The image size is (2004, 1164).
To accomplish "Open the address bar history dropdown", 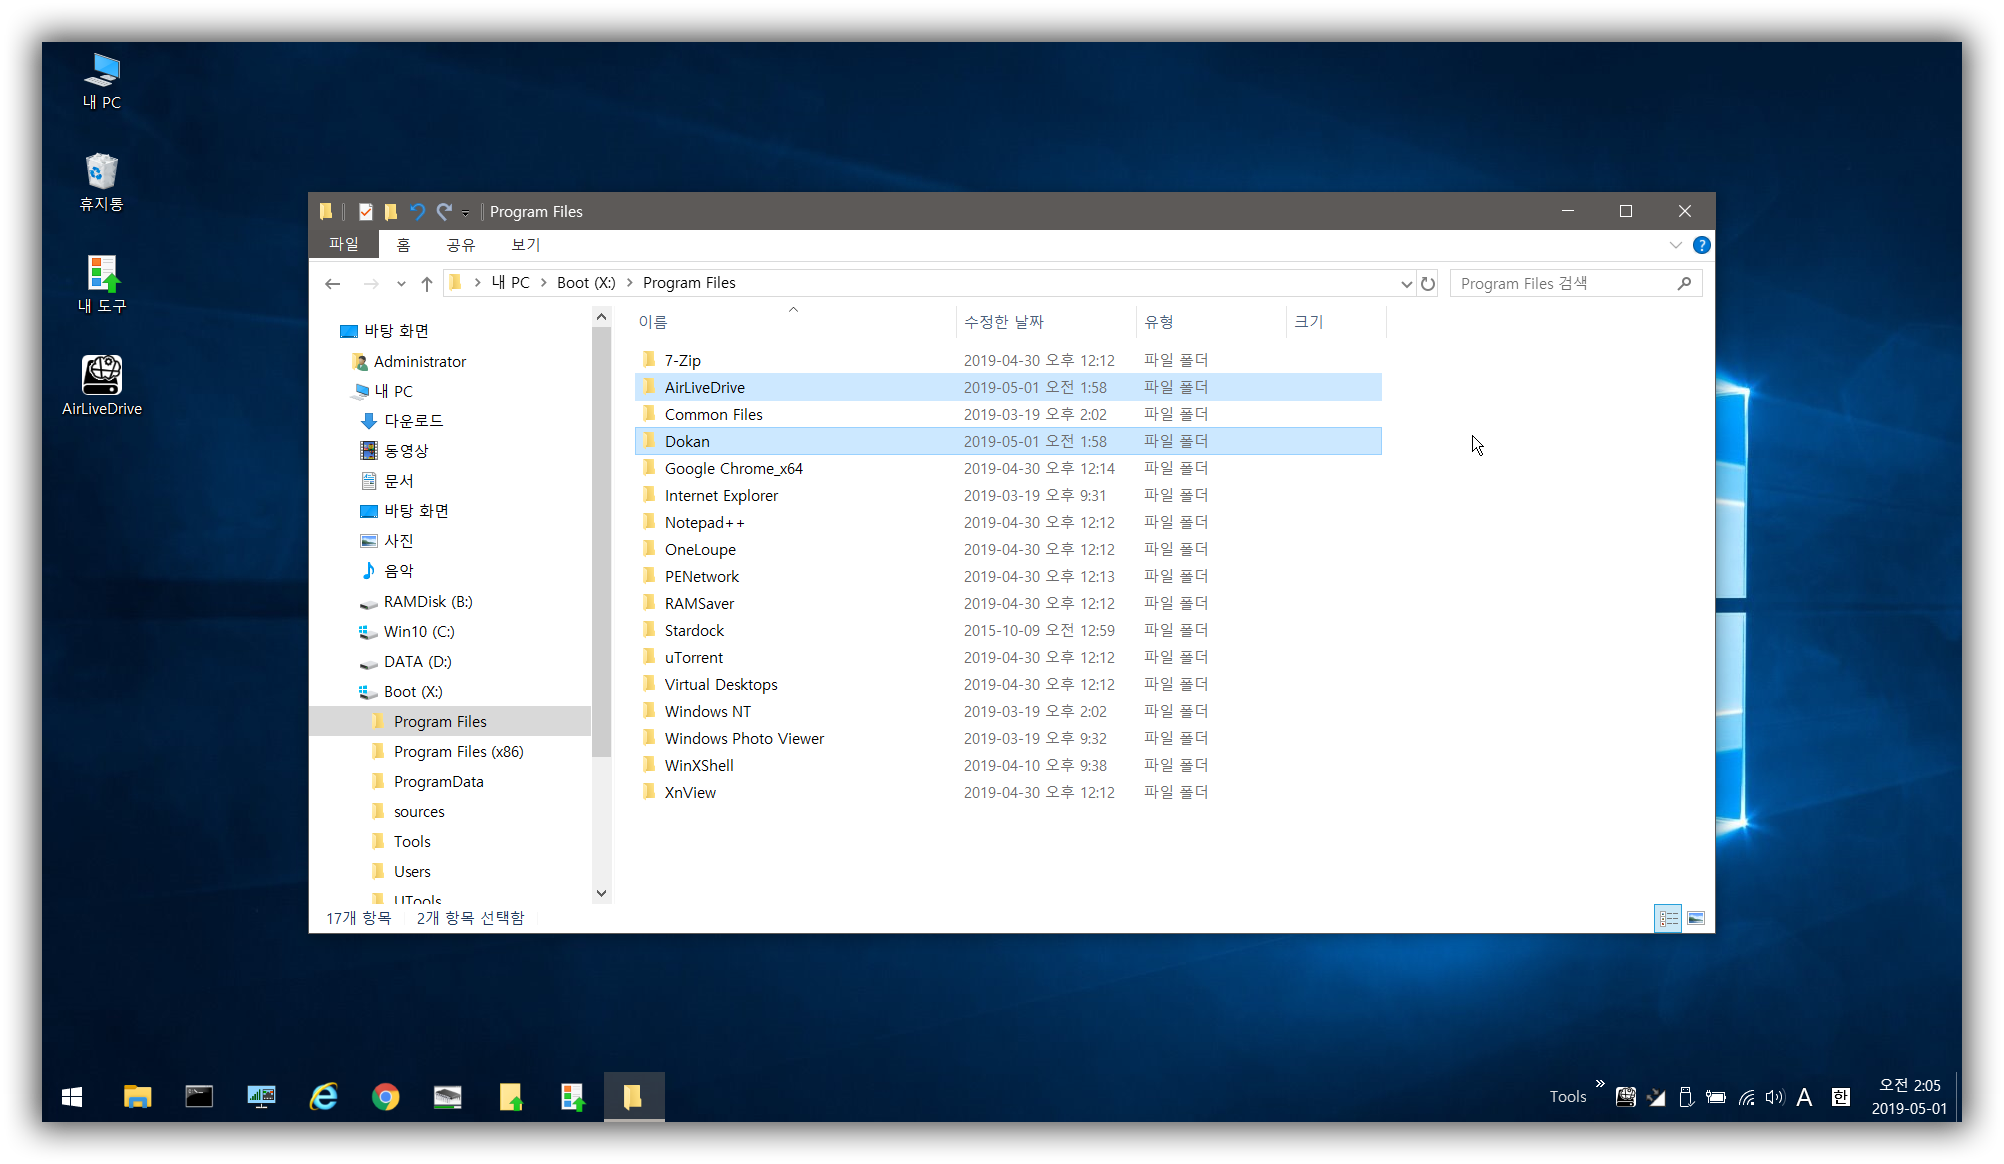I will click(x=1406, y=284).
